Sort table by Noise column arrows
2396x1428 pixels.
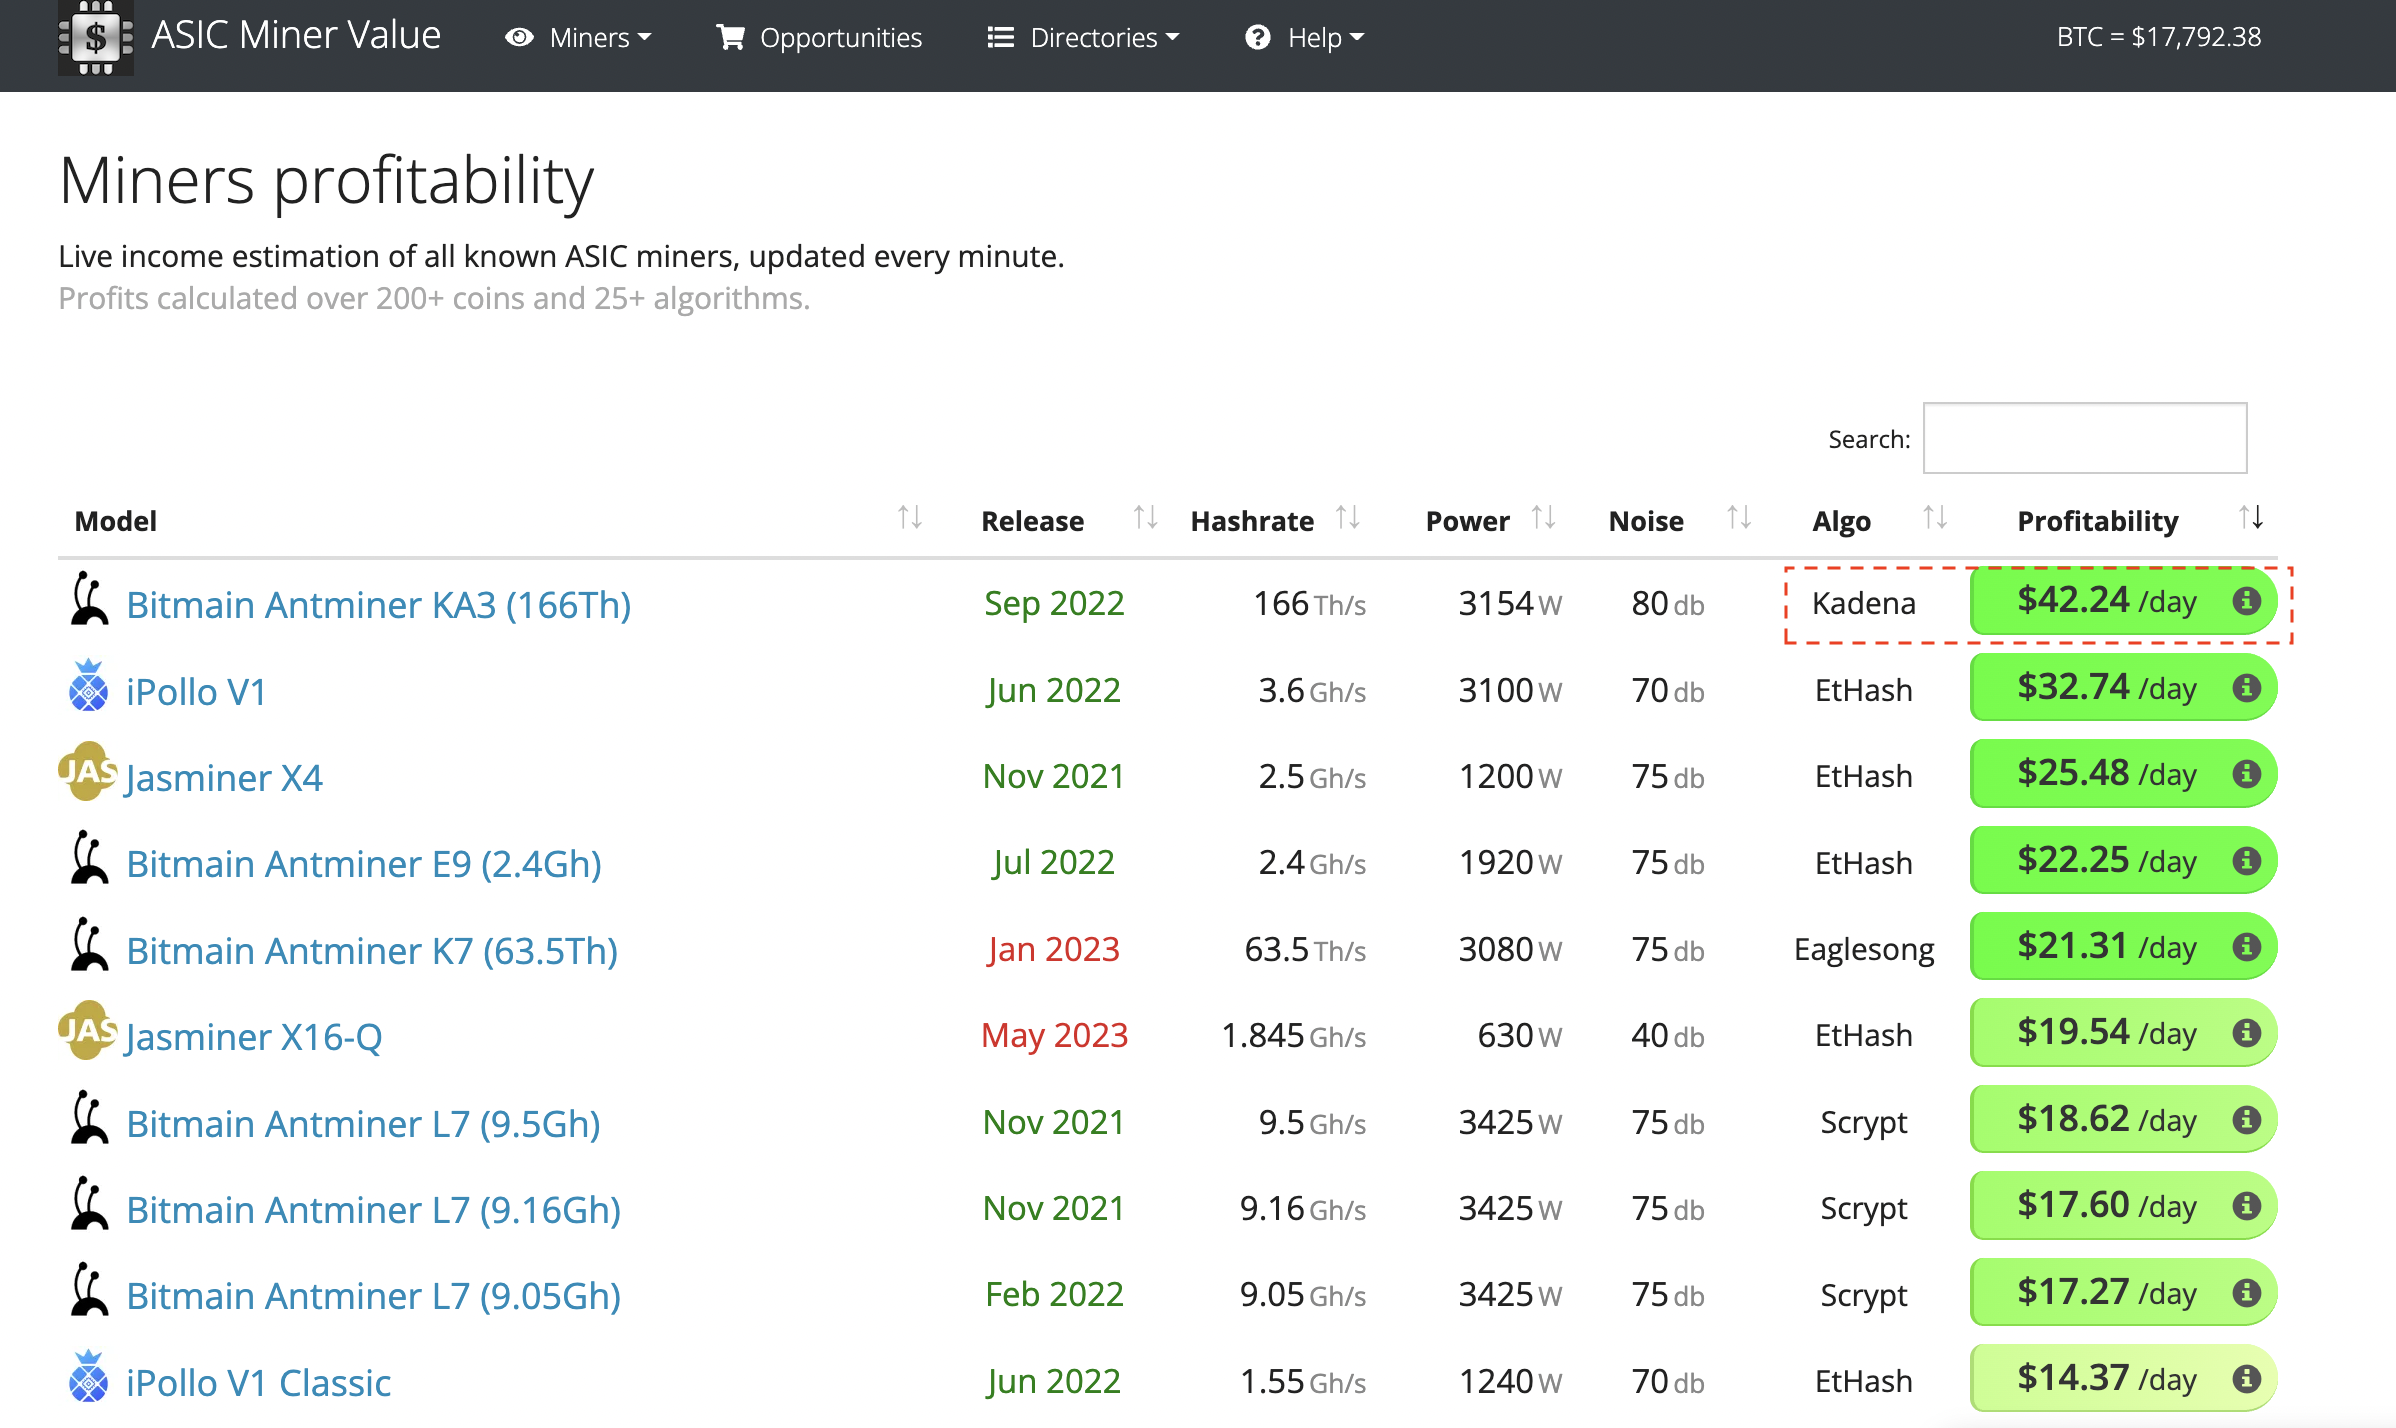pyautogui.click(x=1739, y=518)
